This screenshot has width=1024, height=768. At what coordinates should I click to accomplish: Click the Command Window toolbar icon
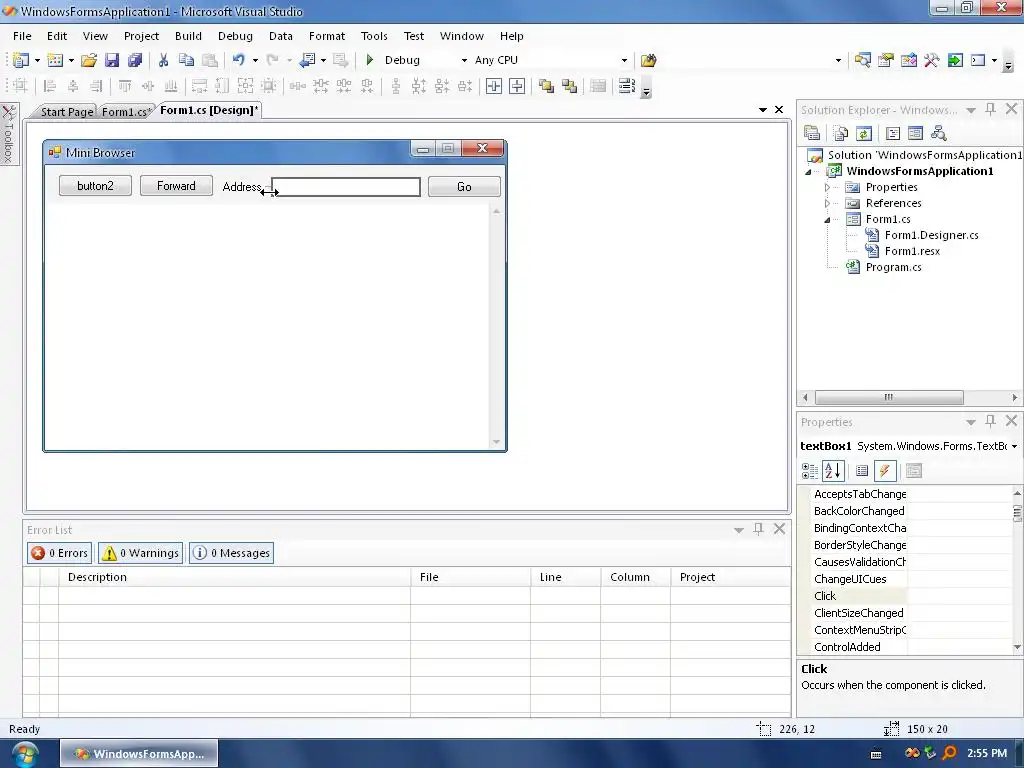[x=978, y=60]
